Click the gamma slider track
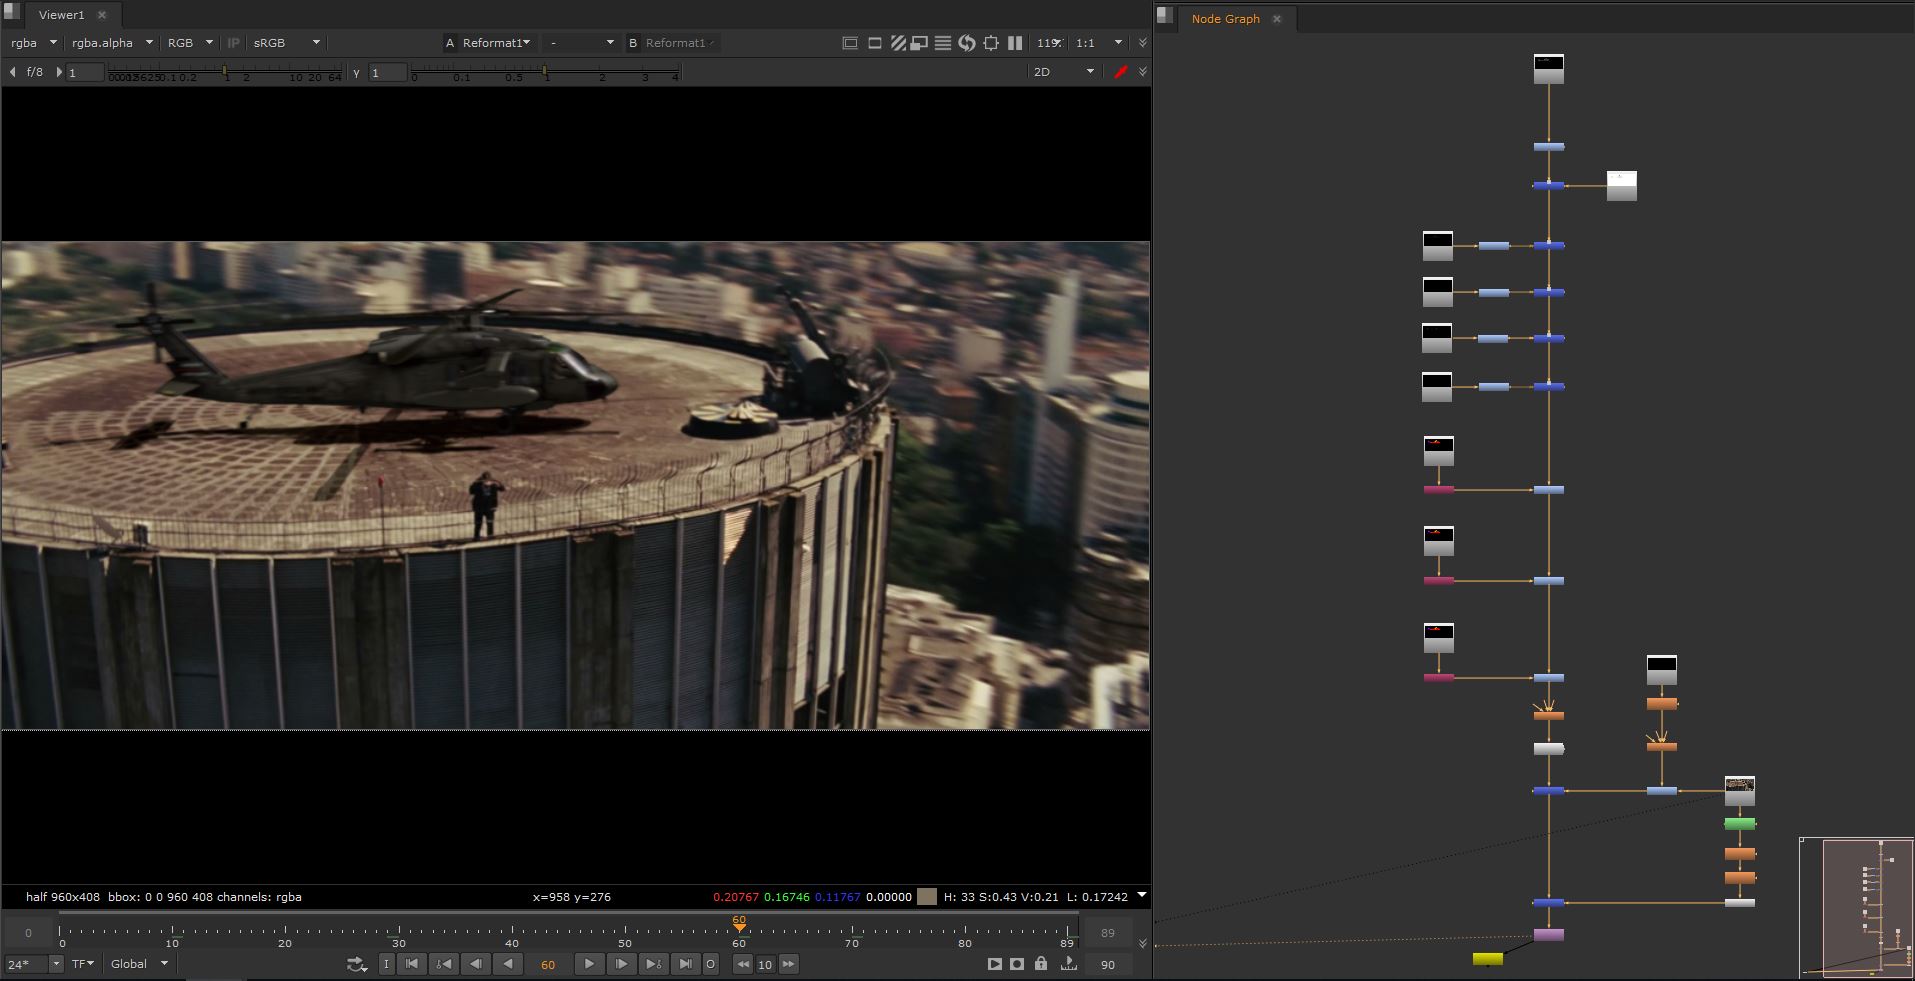This screenshot has height=981, width=1915. tap(545, 73)
